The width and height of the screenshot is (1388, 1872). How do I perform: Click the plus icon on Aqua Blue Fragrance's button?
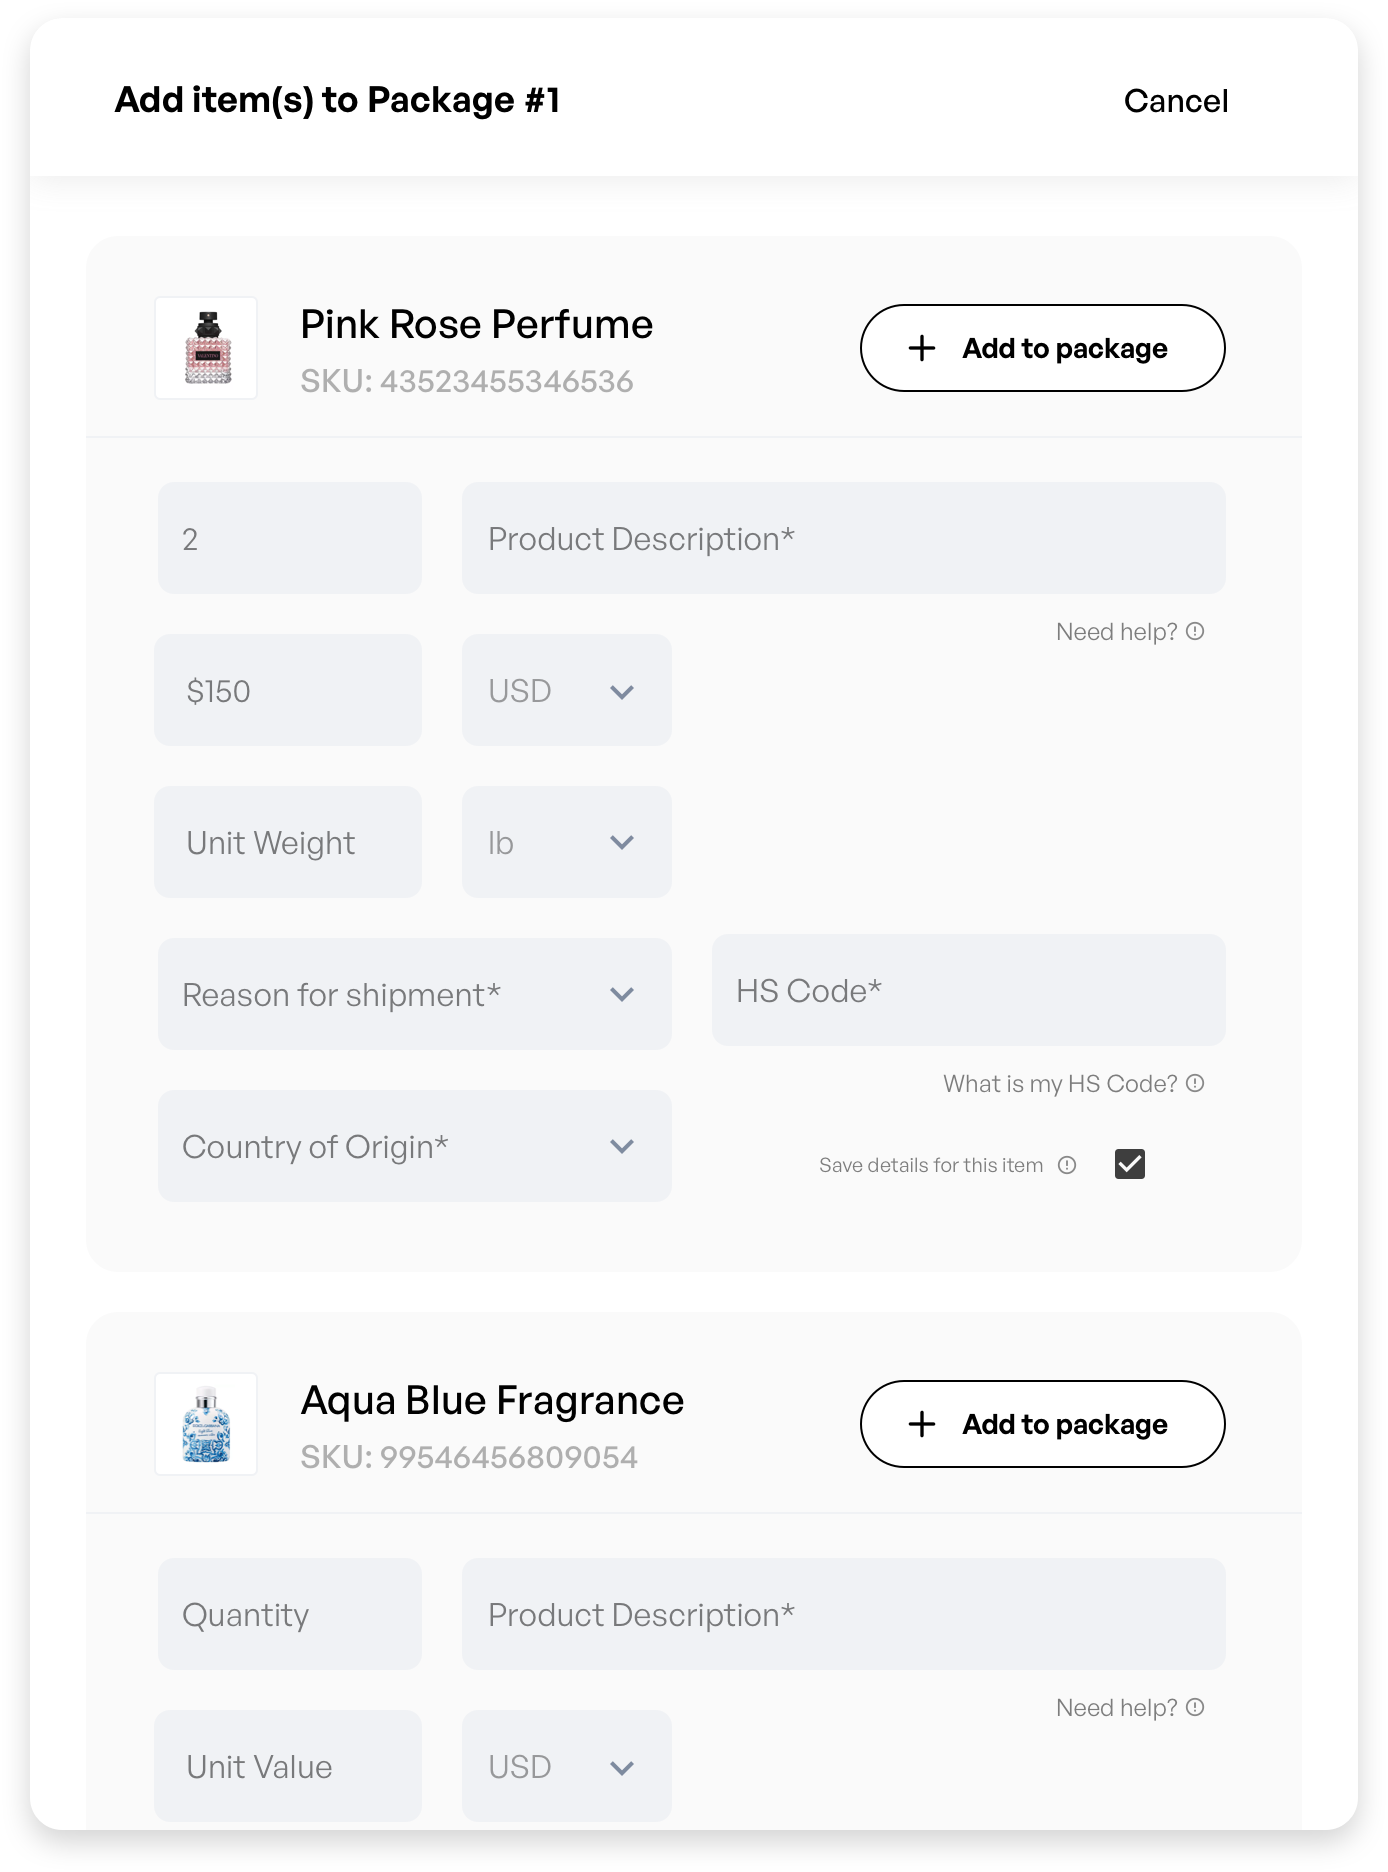tap(921, 1424)
